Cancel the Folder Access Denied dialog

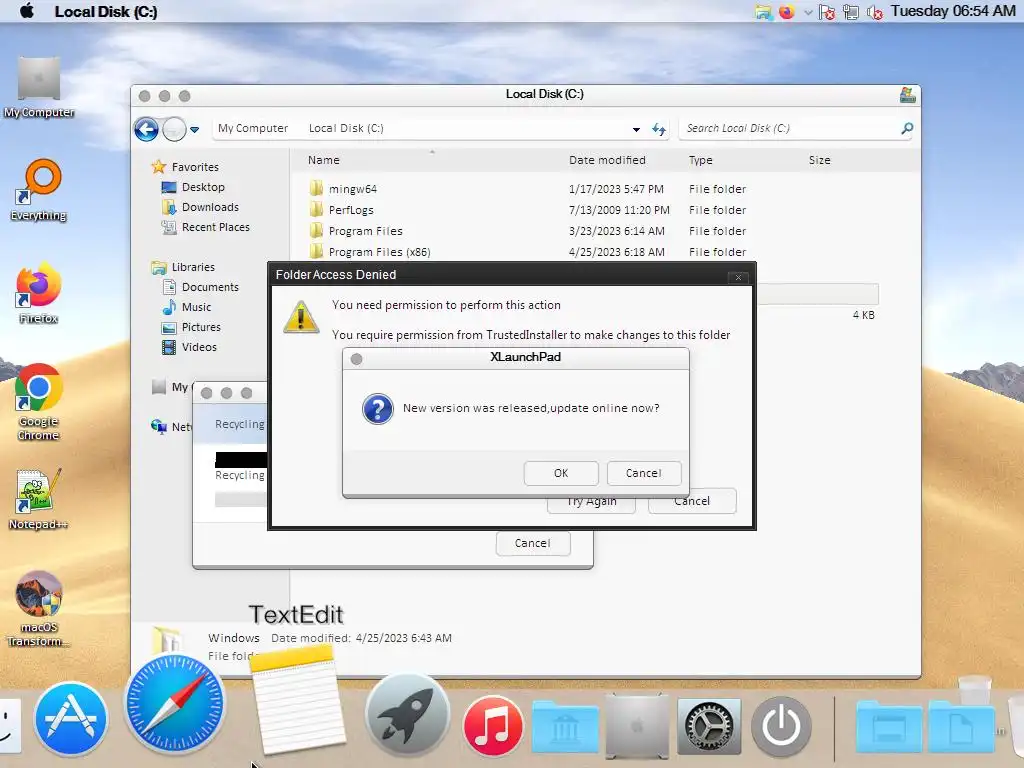point(692,502)
